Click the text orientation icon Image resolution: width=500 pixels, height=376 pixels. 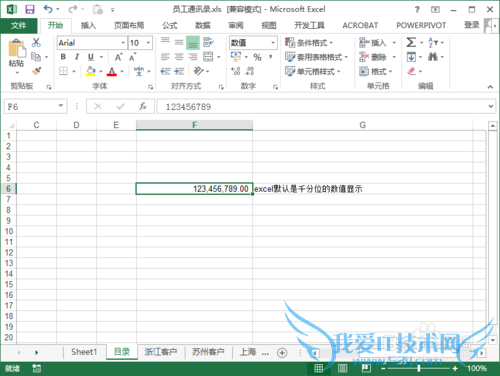click(198, 71)
